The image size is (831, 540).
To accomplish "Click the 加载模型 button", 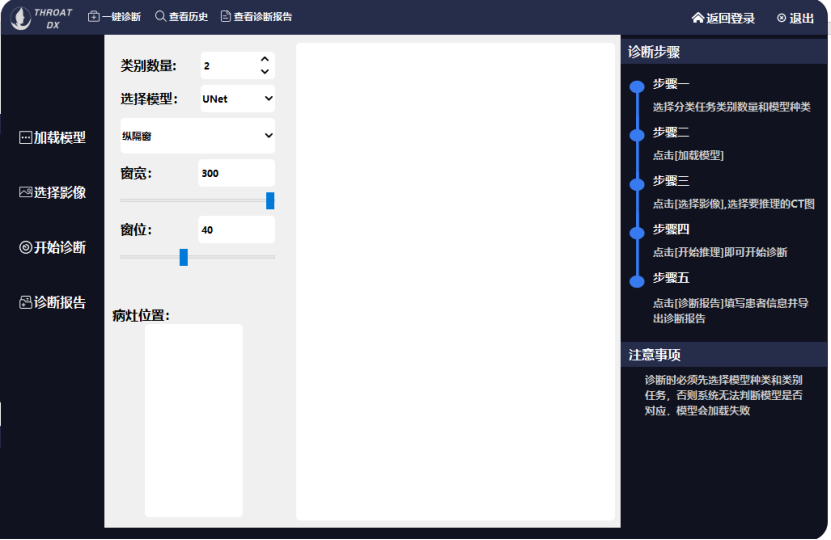I will point(52,138).
